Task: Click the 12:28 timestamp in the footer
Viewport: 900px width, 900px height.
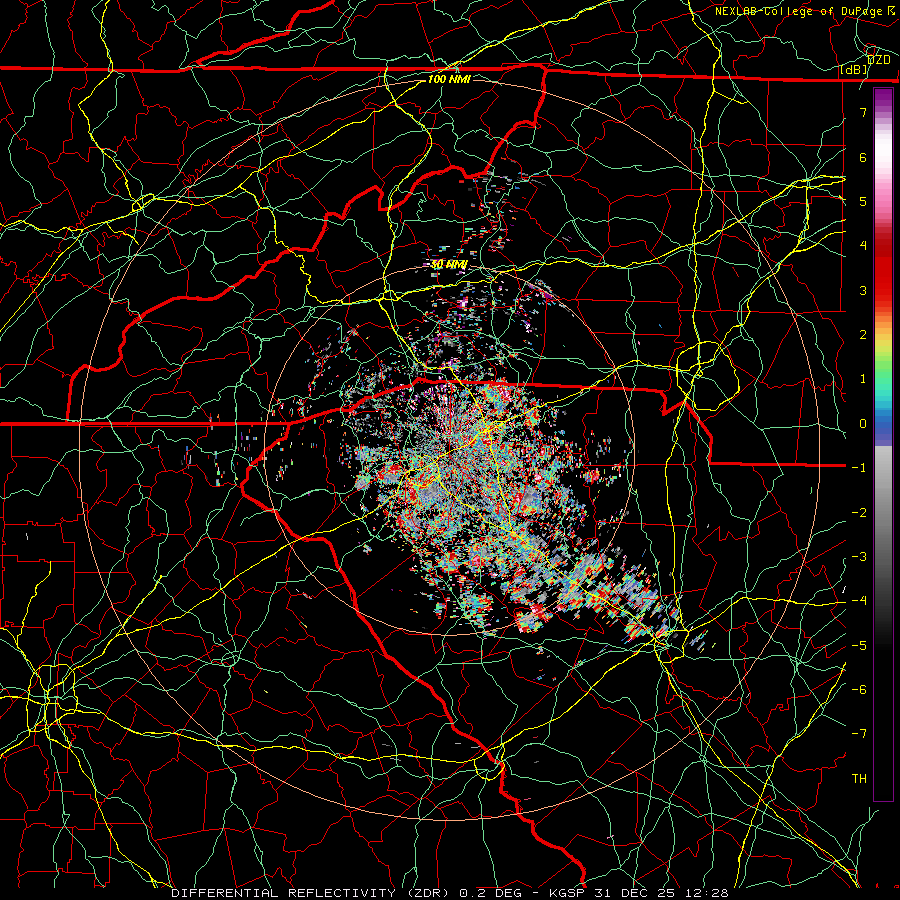Action: [705, 893]
